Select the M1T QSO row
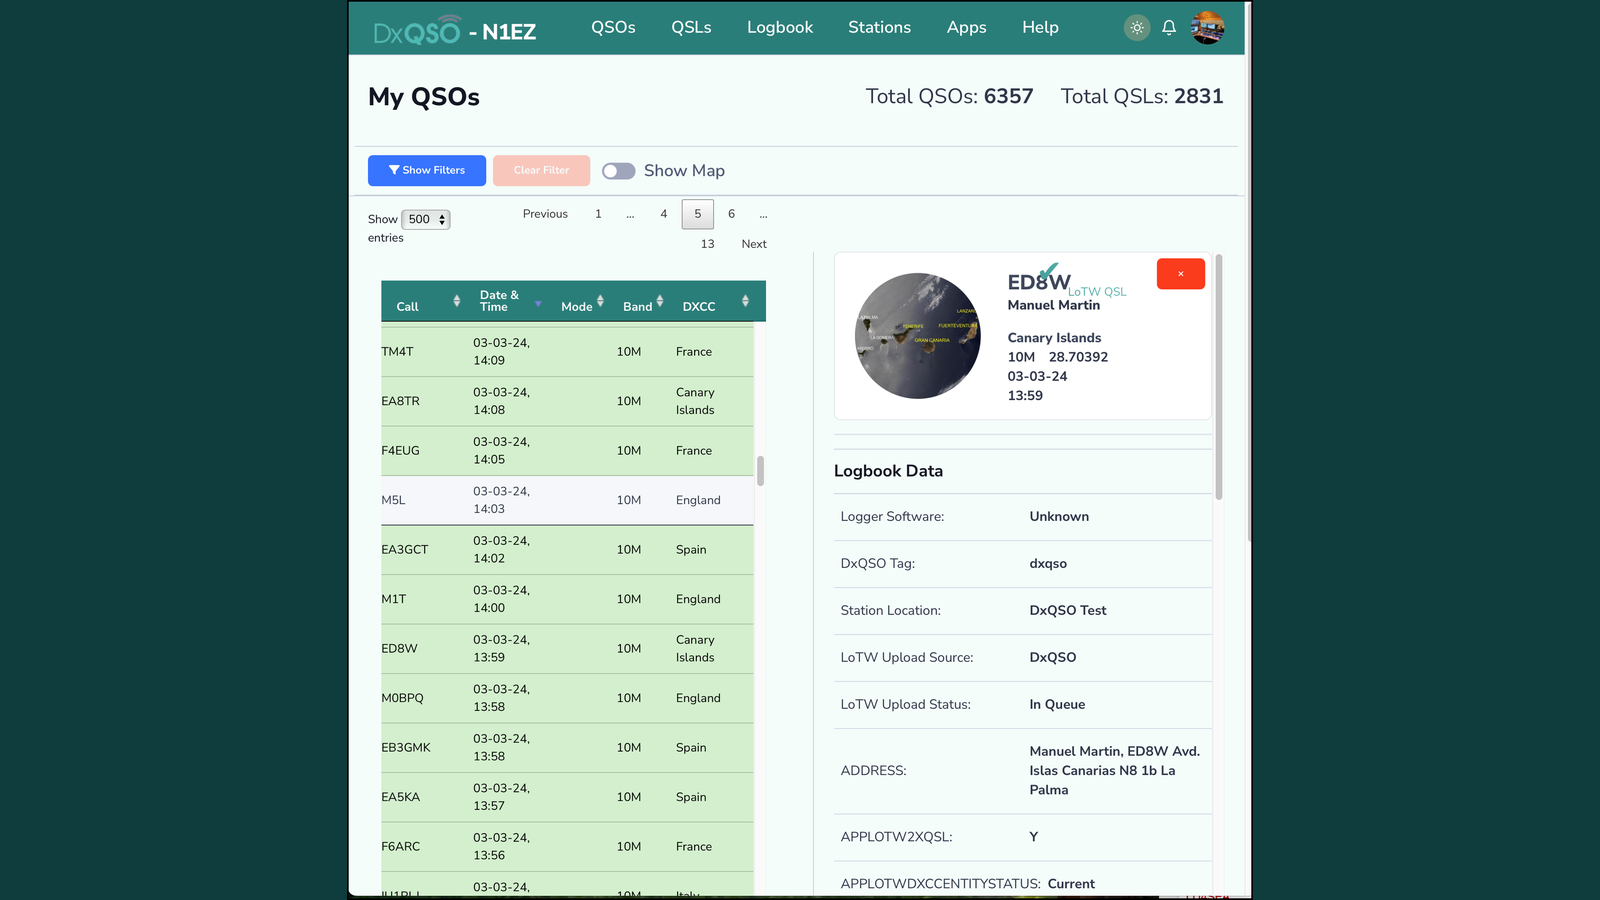1600x900 pixels. click(567, 599)
